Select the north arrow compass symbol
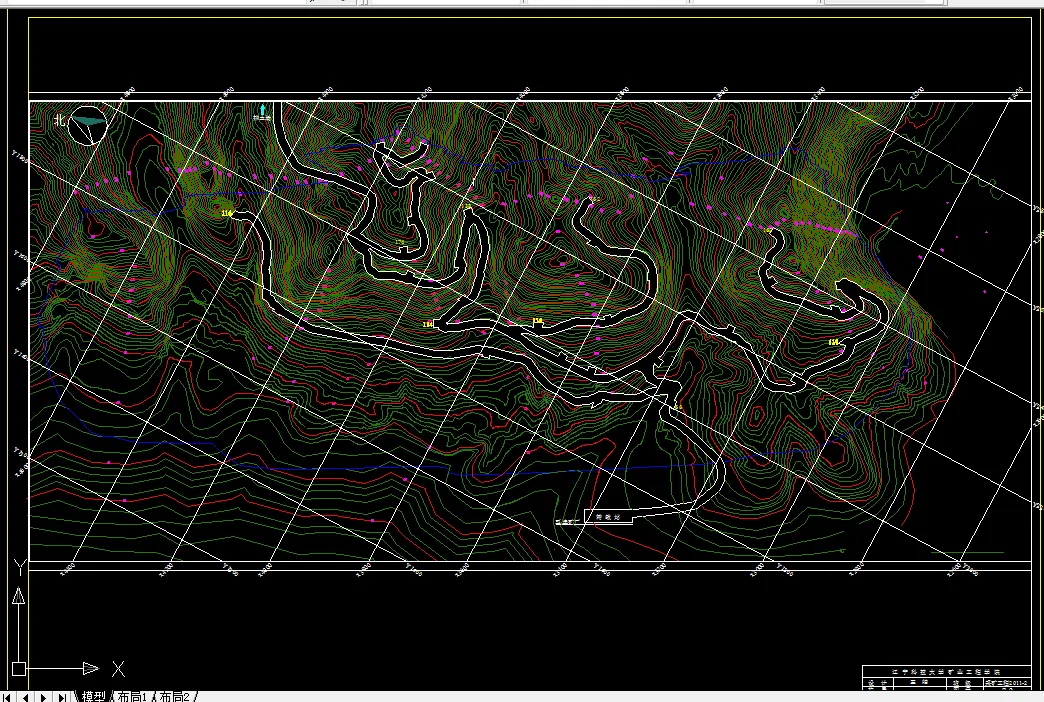The width and height of the screenshot is (1044, 702). (88, 125)
